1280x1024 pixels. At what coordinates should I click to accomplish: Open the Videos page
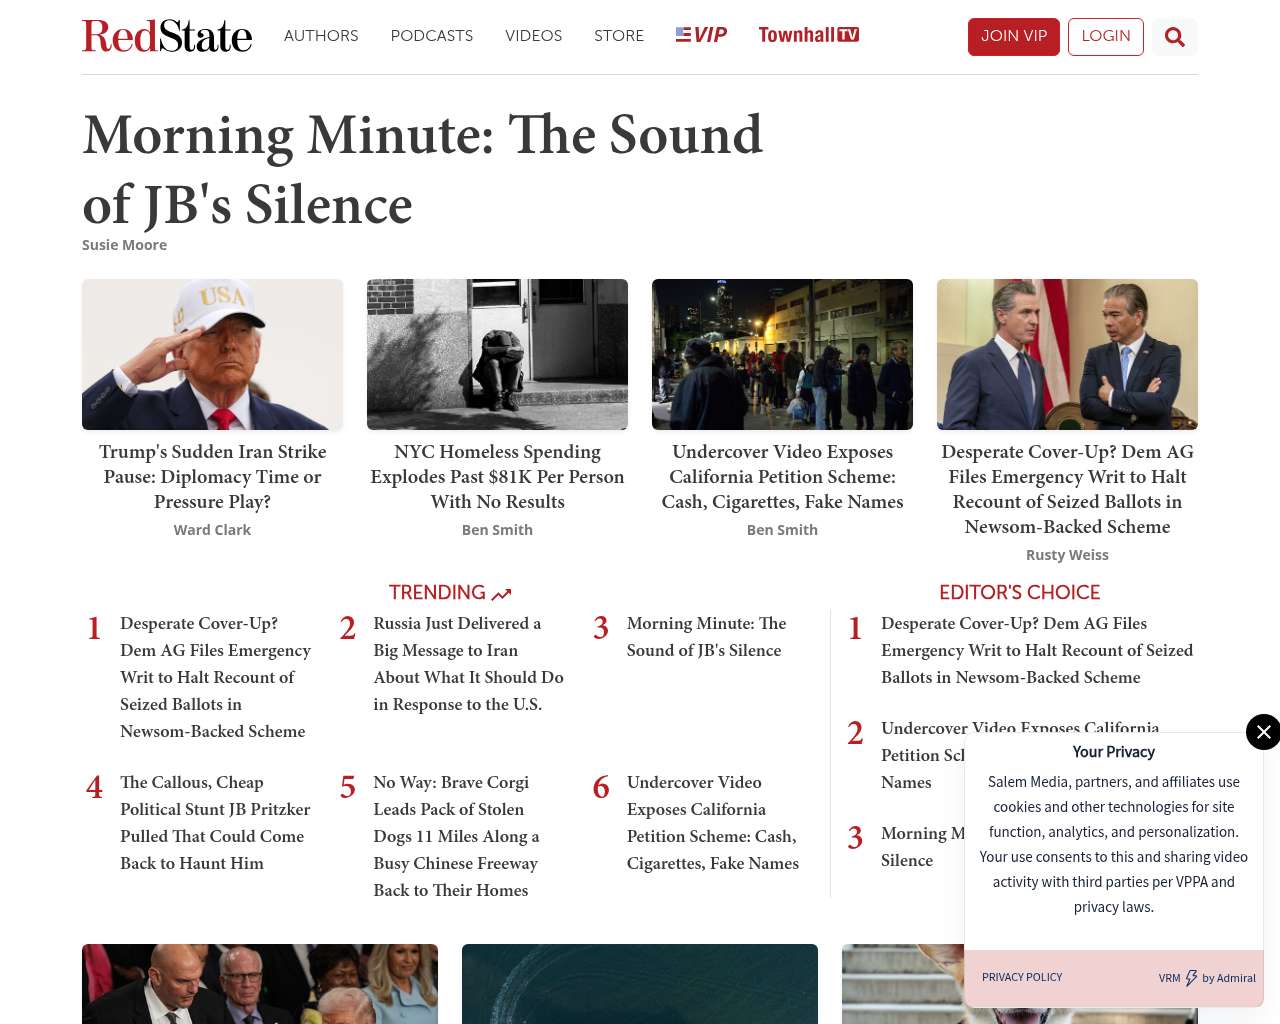click(533, 36)
